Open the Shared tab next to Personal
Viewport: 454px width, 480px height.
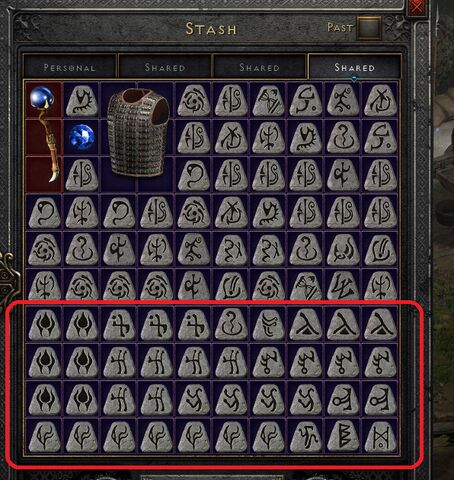pyautogui.click(x=165, y=67)
